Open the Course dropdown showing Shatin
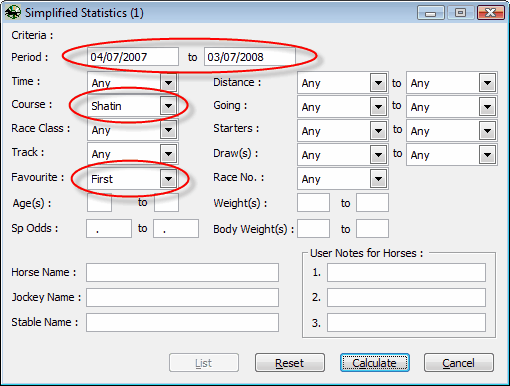This screenshot has height=386, width=510. coord(133,106)
